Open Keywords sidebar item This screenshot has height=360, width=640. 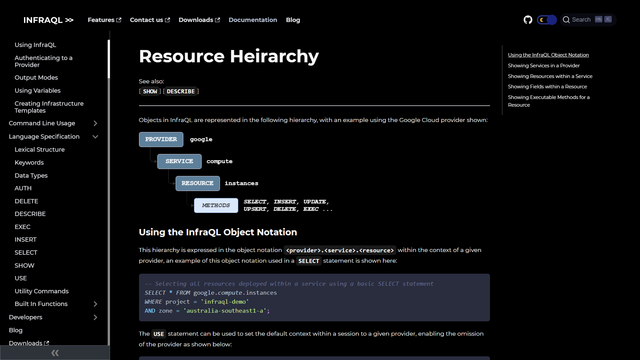pos(29,162)
